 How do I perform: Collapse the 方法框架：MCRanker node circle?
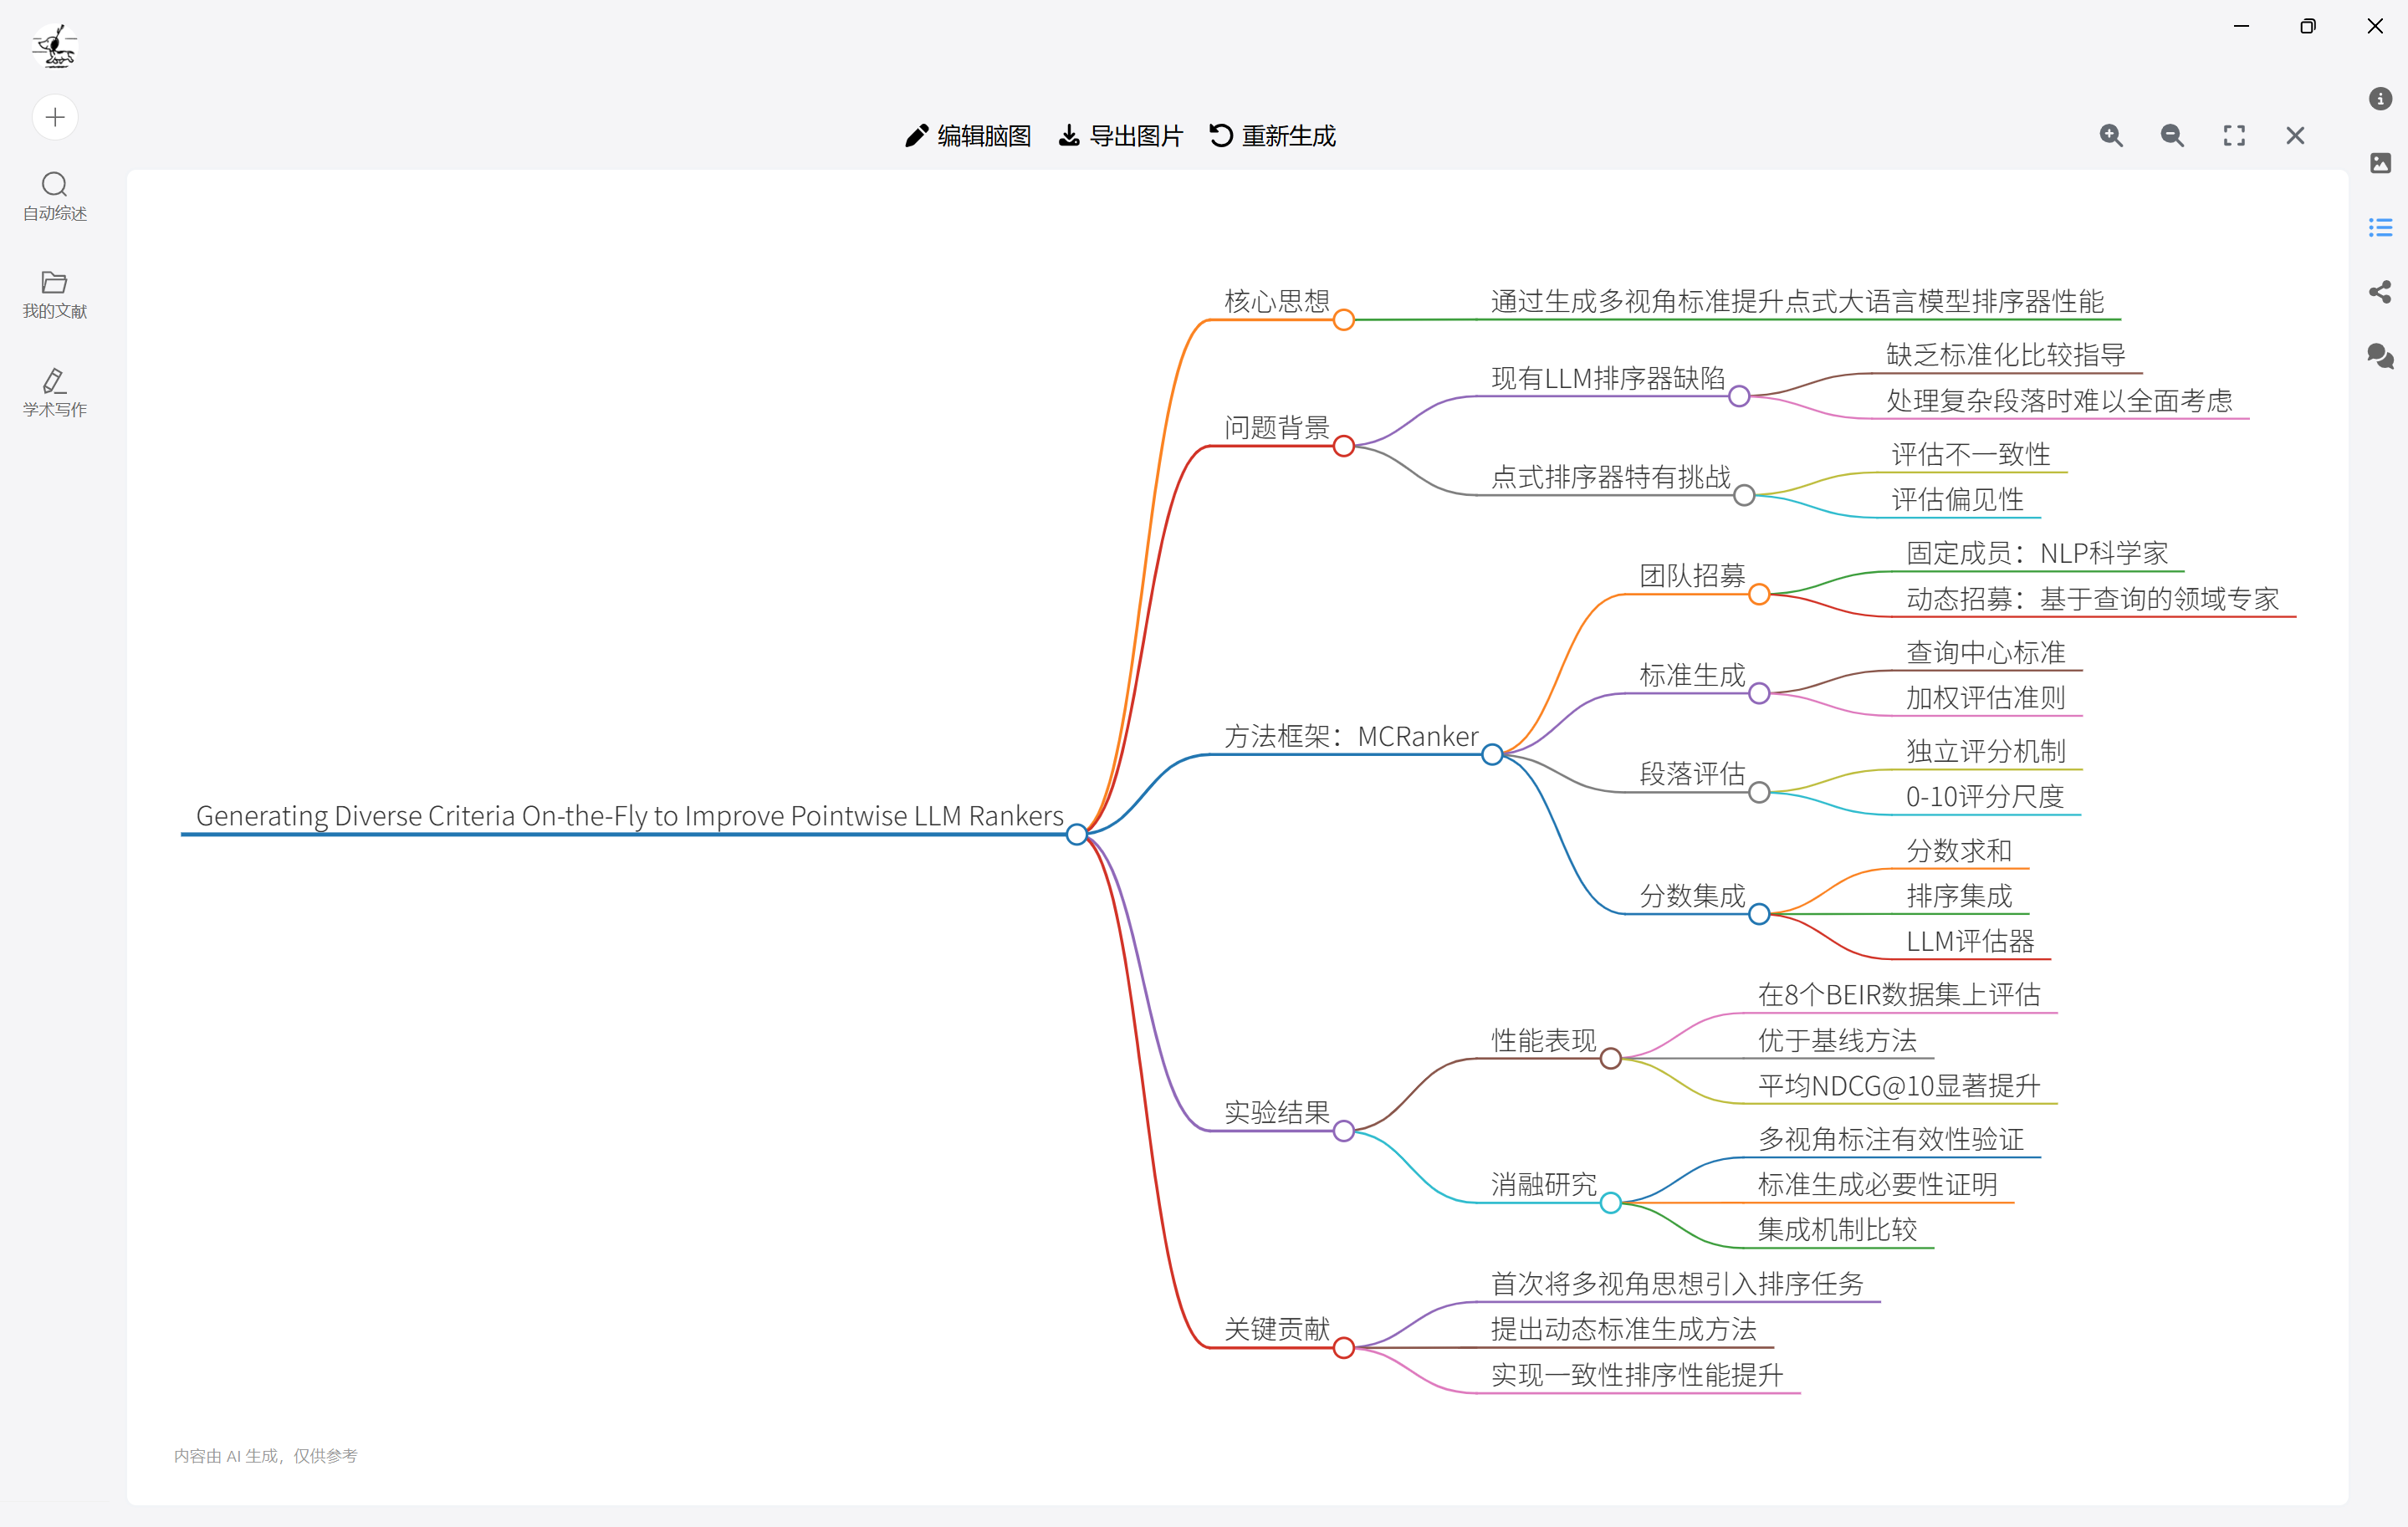pos(1491,754)
